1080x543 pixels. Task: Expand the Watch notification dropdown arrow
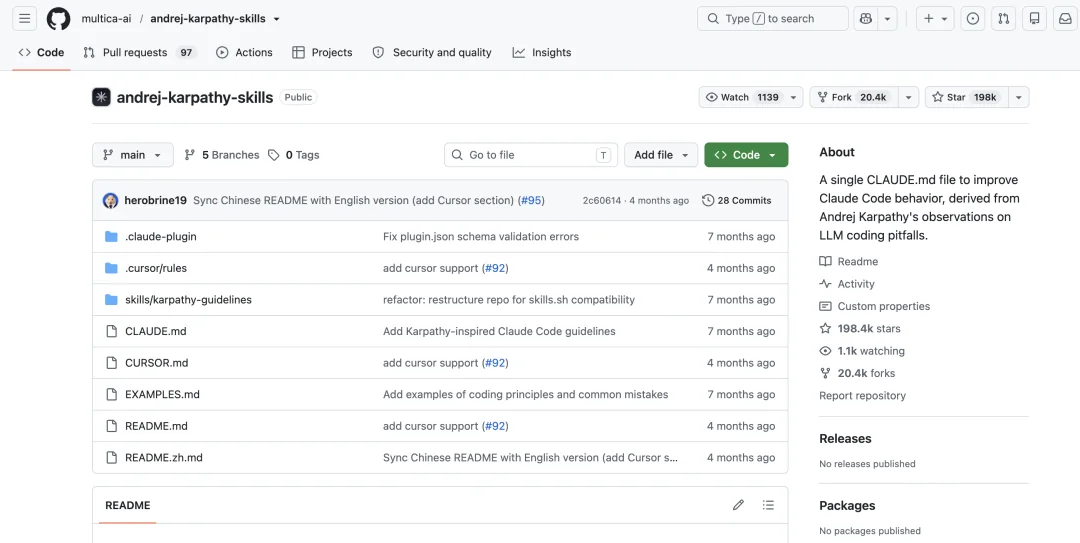[x=793, y=97]
